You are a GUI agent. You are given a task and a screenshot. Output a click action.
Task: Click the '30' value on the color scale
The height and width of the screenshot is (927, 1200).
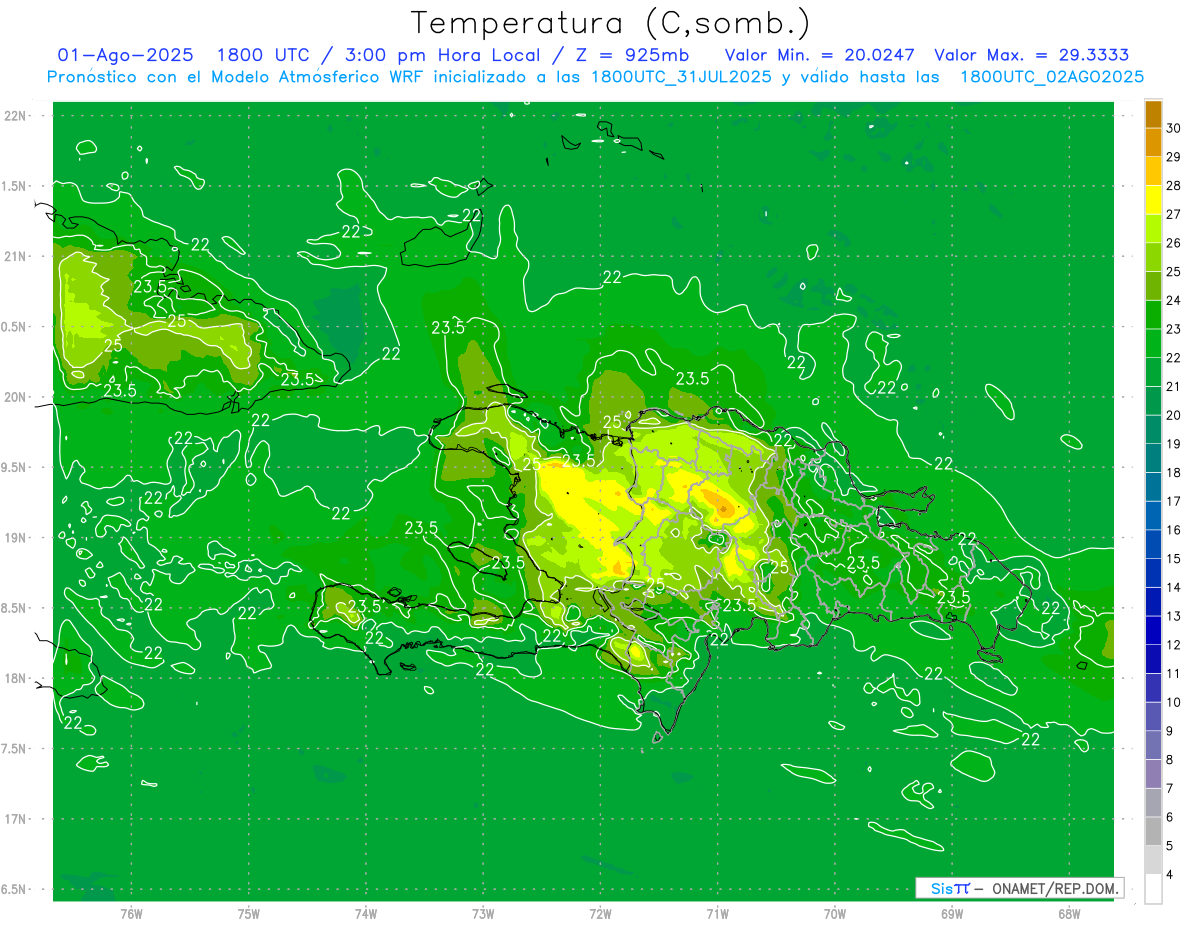pos(1175,128)
